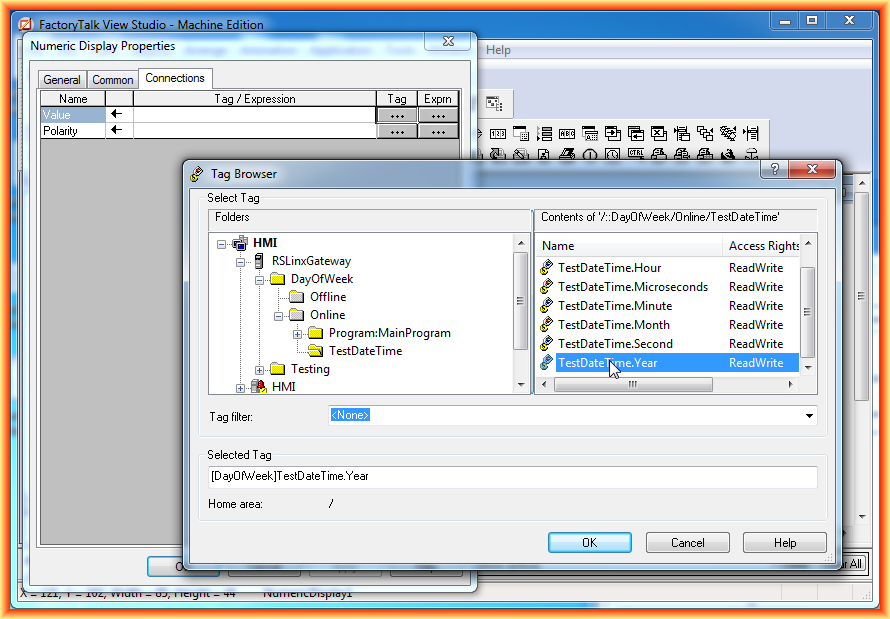Click the RSLinxGateway device icon
Image resolution: width=890 pixels, height=619 pixels.
click(259, 261)
